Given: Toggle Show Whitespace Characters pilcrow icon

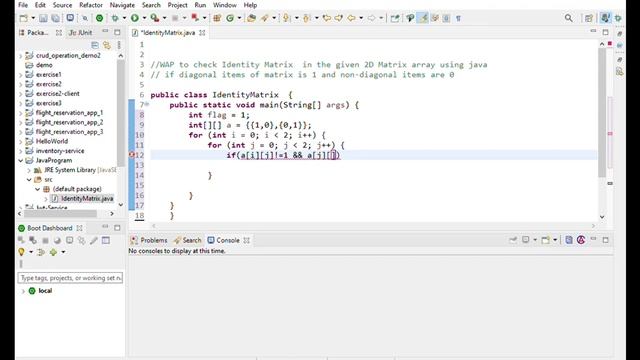Looking at the screenshot, I should (458, 18).
